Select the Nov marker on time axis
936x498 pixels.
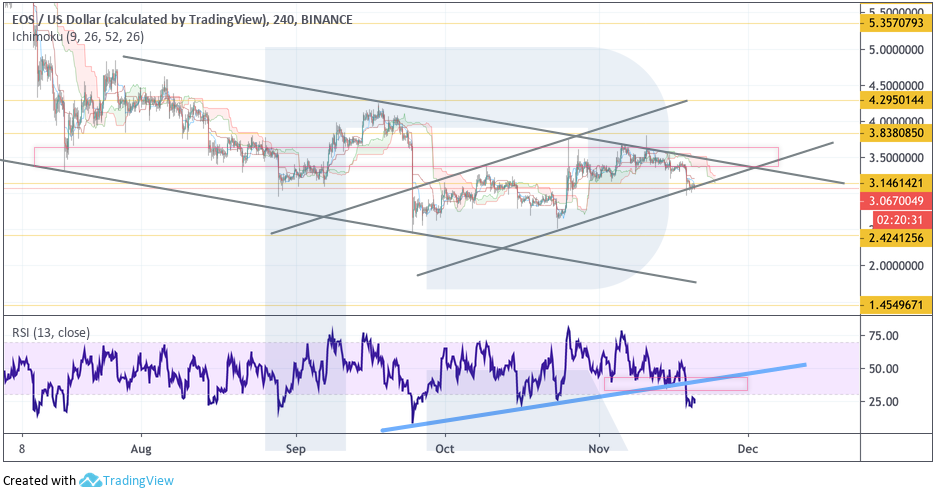(599, 450)
